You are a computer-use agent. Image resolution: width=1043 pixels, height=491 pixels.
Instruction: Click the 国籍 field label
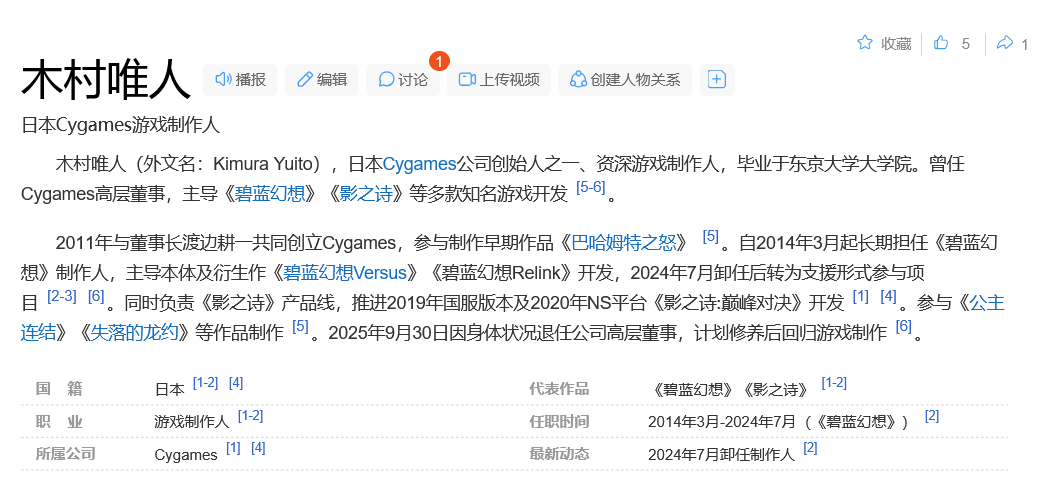pos(59,389)
